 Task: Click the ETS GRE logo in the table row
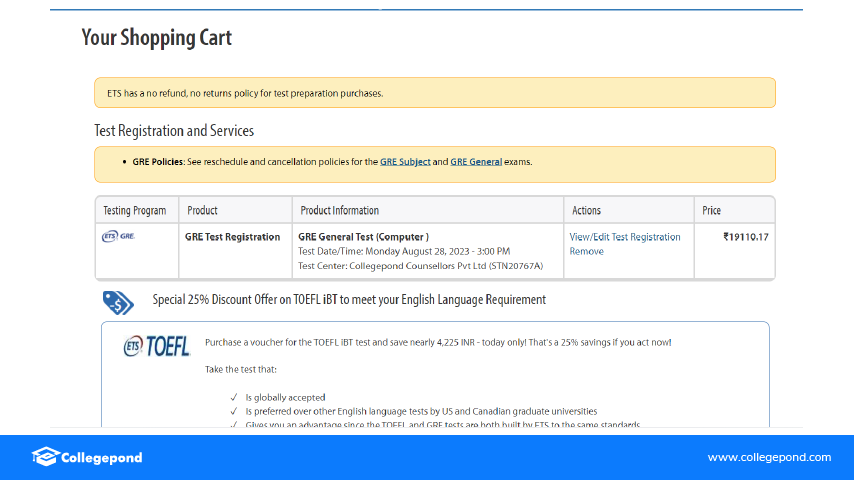118,237
